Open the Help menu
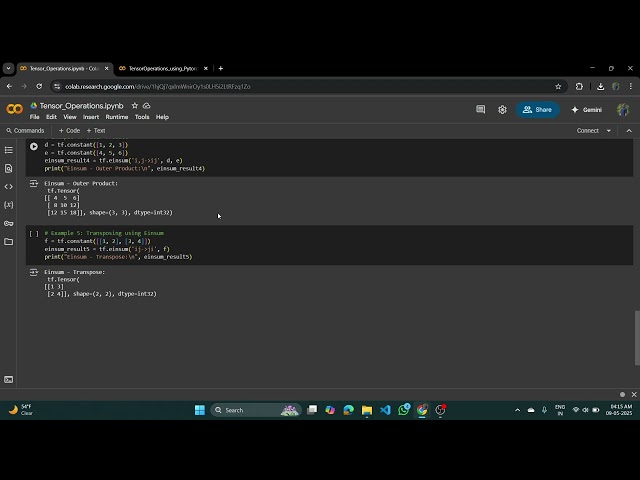The image size is (640, 480). (162, 117)
